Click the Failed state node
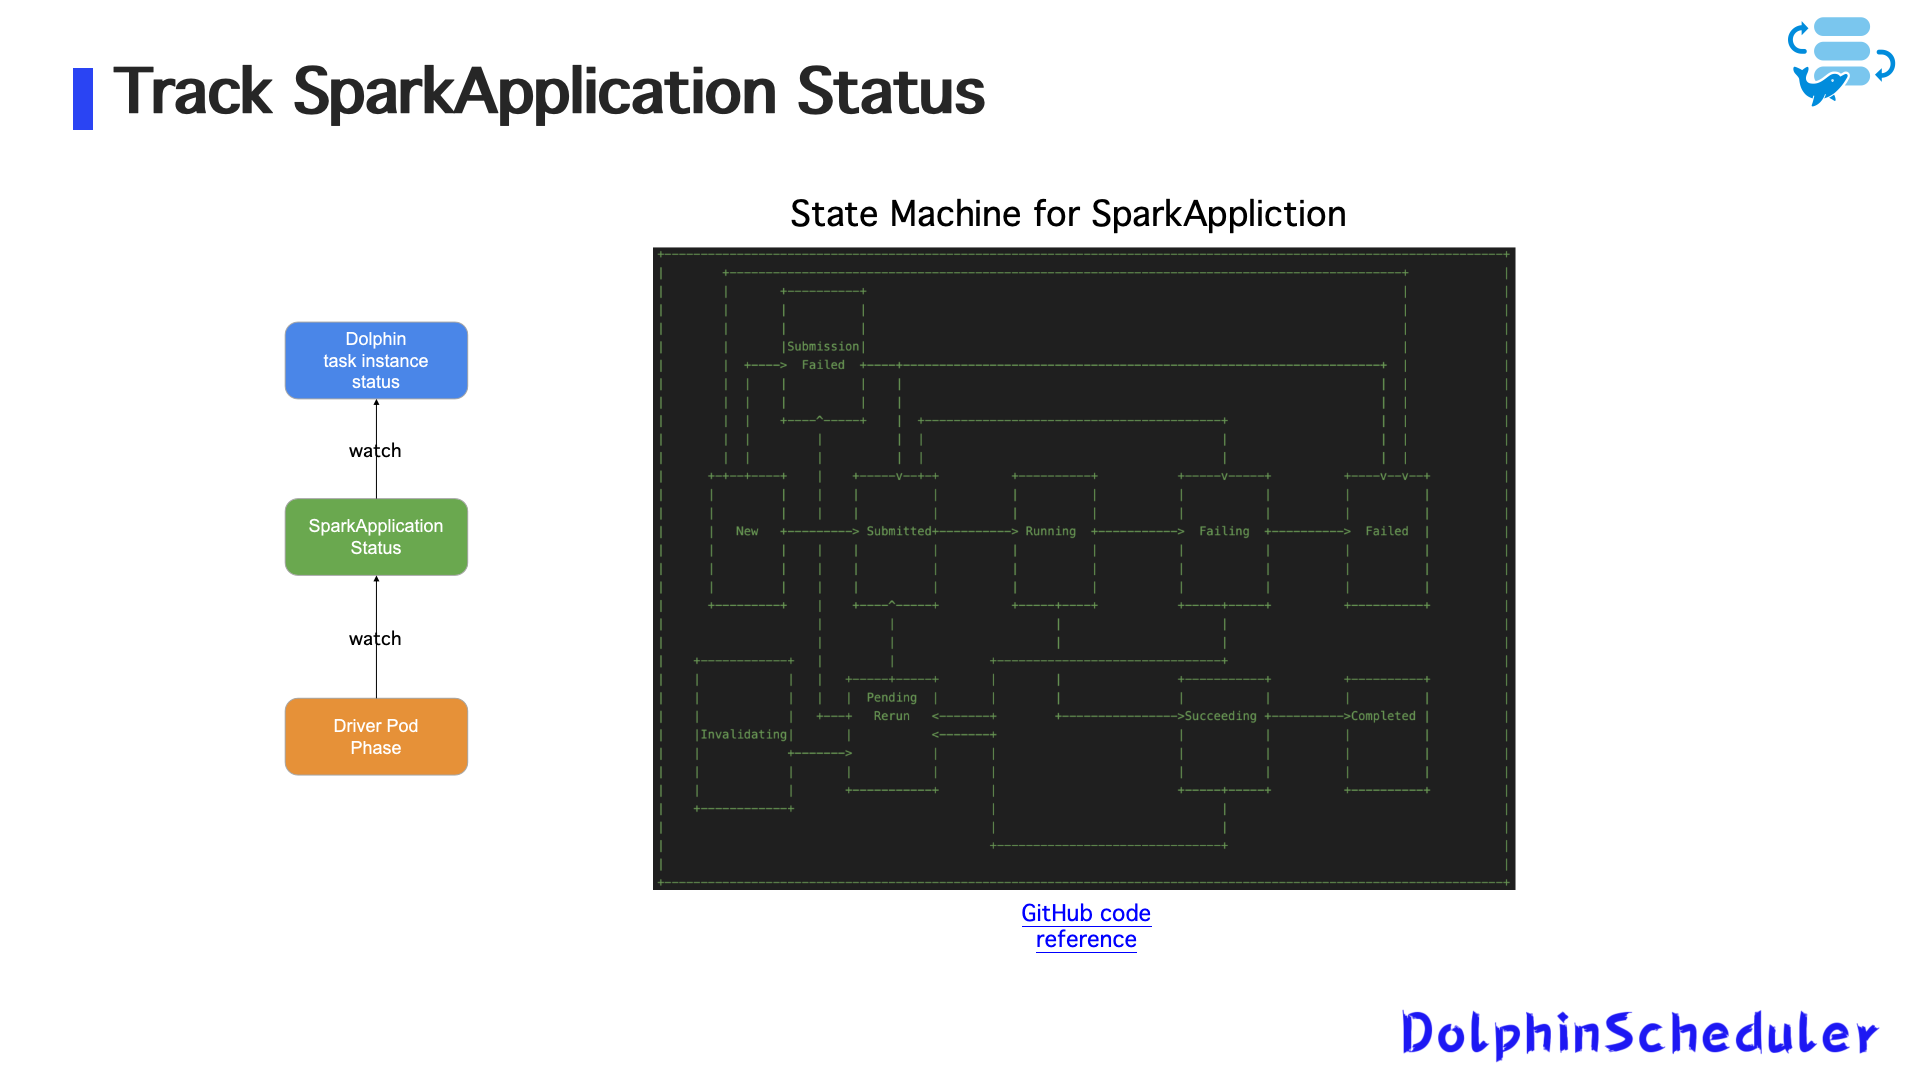The height and width of the screenshot is (1080, 1920). 1387,532
